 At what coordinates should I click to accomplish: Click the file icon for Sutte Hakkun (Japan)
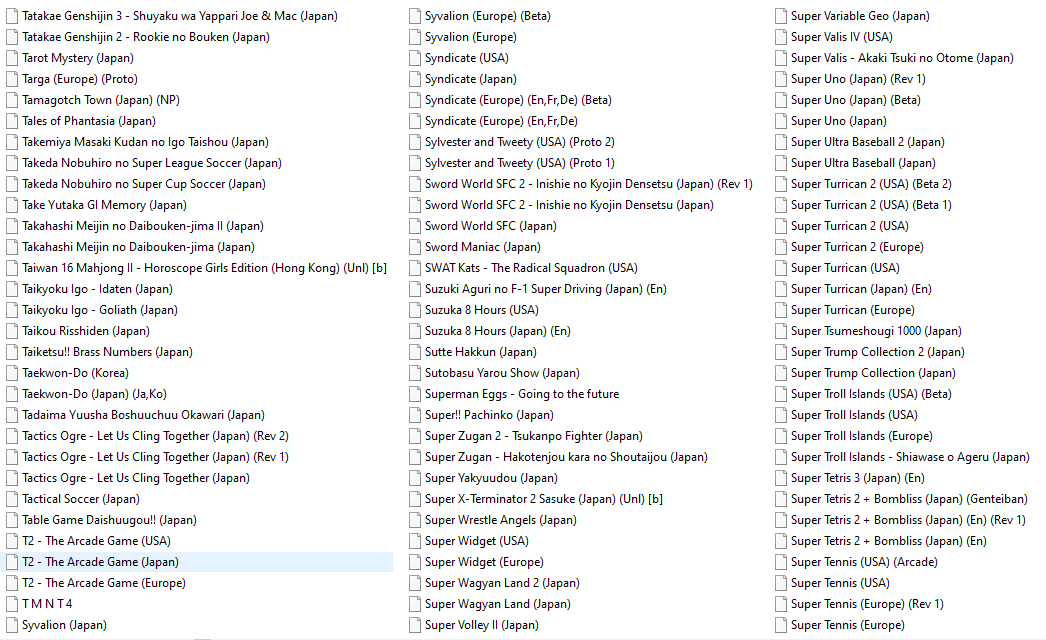click(414, 352)
